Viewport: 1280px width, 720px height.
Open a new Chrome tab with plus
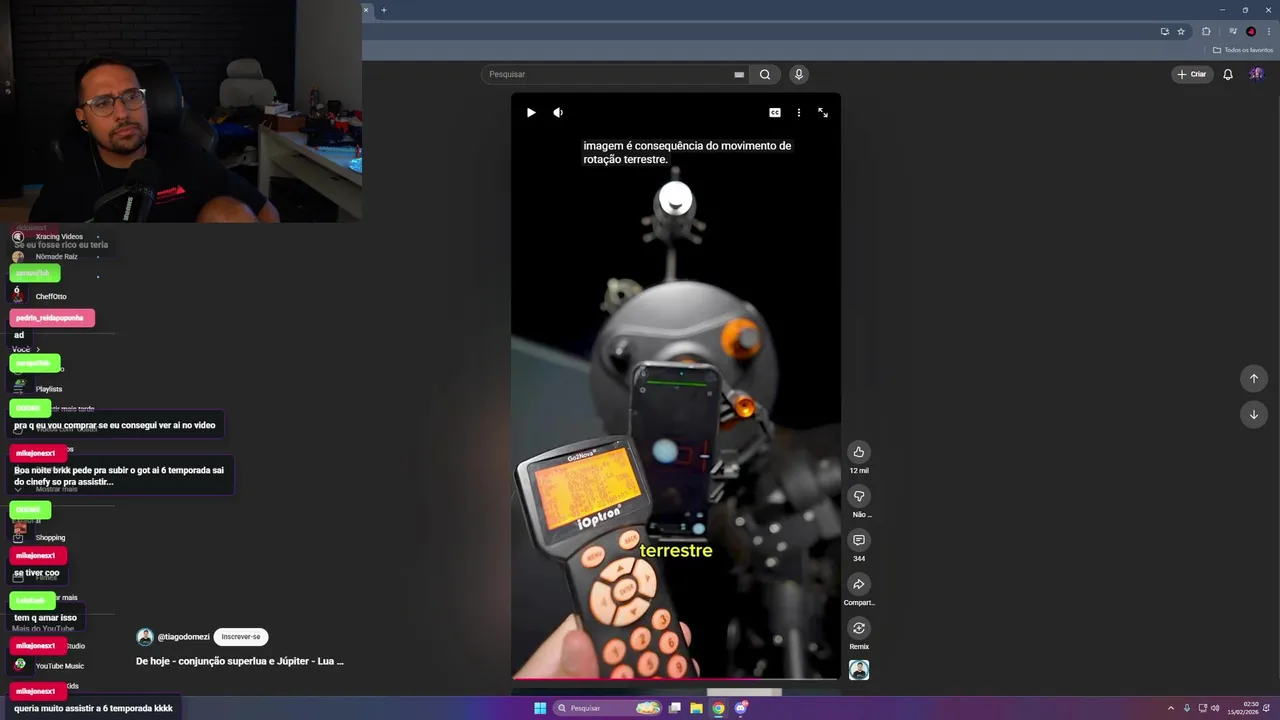pos(384,10)
